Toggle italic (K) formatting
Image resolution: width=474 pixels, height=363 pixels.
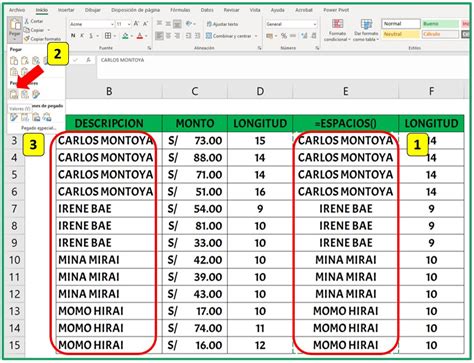(x=82, y=36)
